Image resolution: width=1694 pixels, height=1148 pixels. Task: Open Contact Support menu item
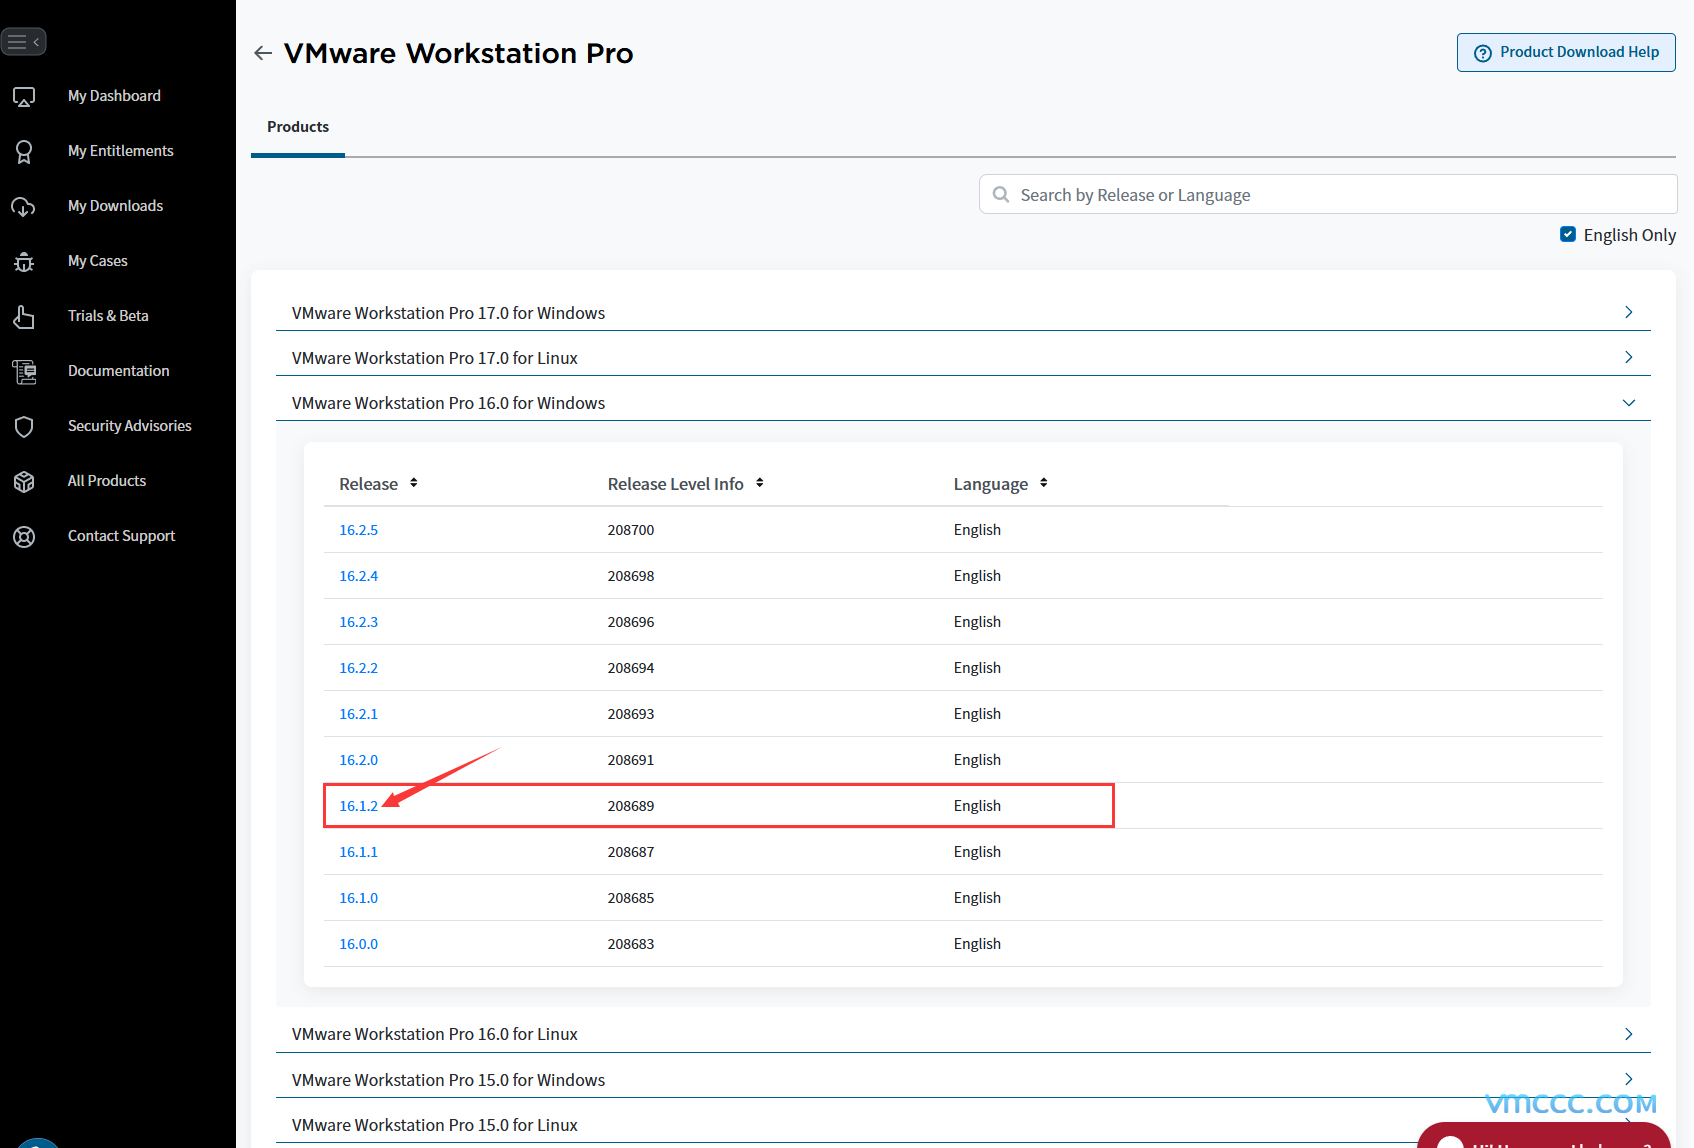pyautogui.click(x=121, y=536)
